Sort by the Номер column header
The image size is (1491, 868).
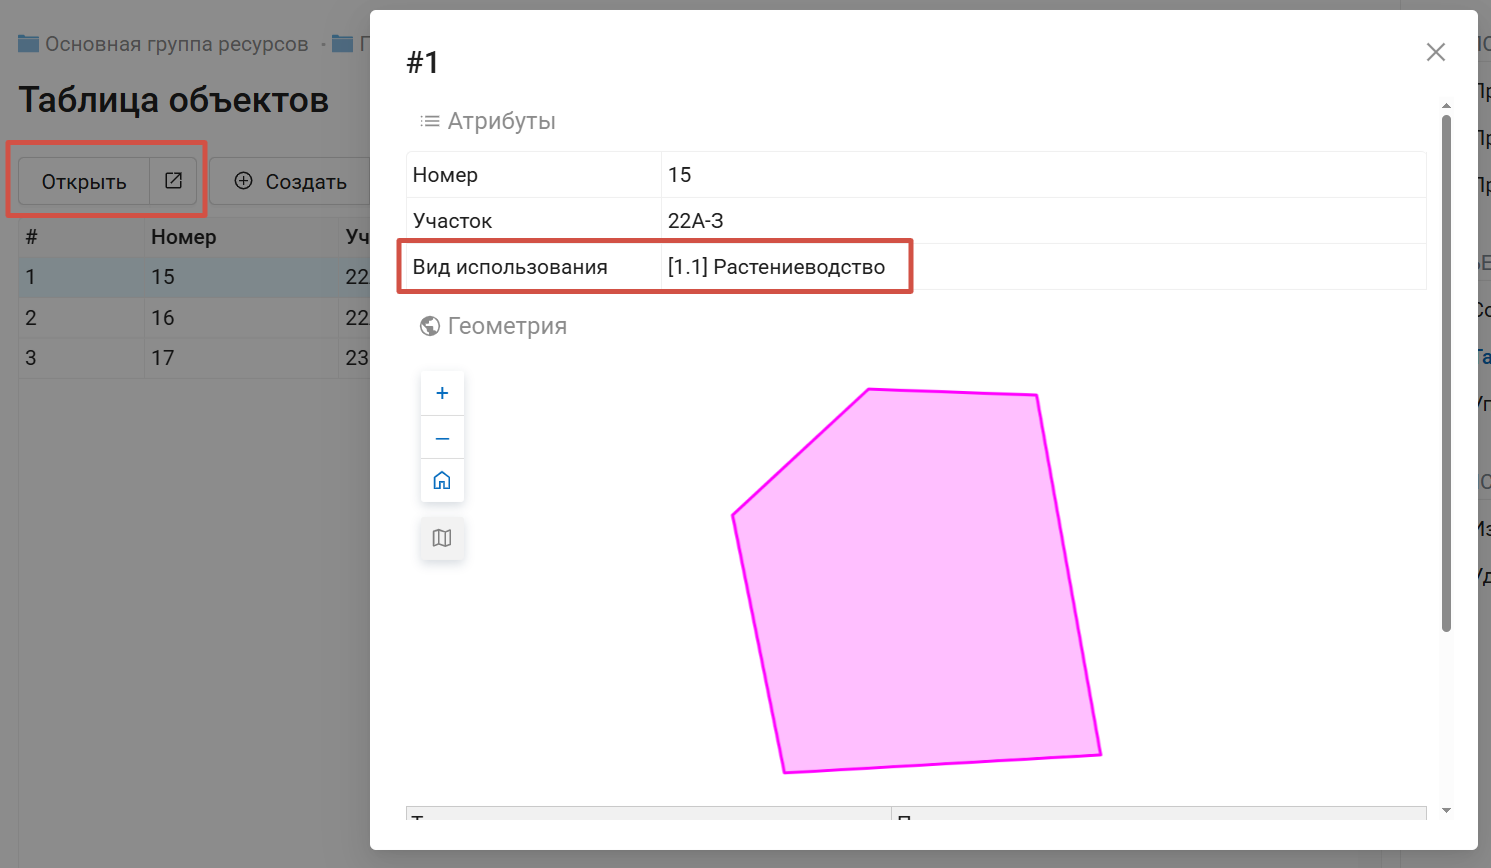pos(183,237)
